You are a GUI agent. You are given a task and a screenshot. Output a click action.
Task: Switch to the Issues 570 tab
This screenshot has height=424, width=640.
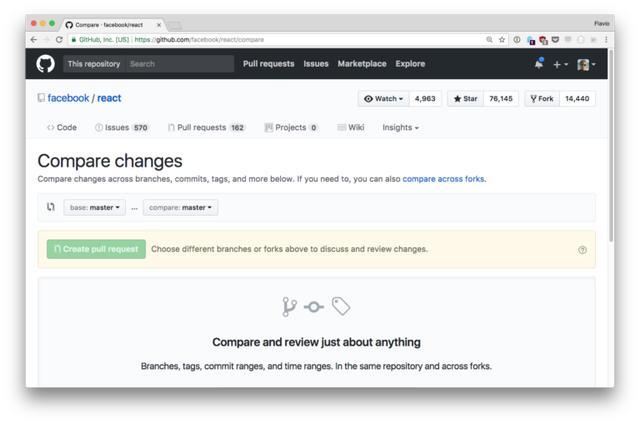pyautogui.click(x=122, y=127)
